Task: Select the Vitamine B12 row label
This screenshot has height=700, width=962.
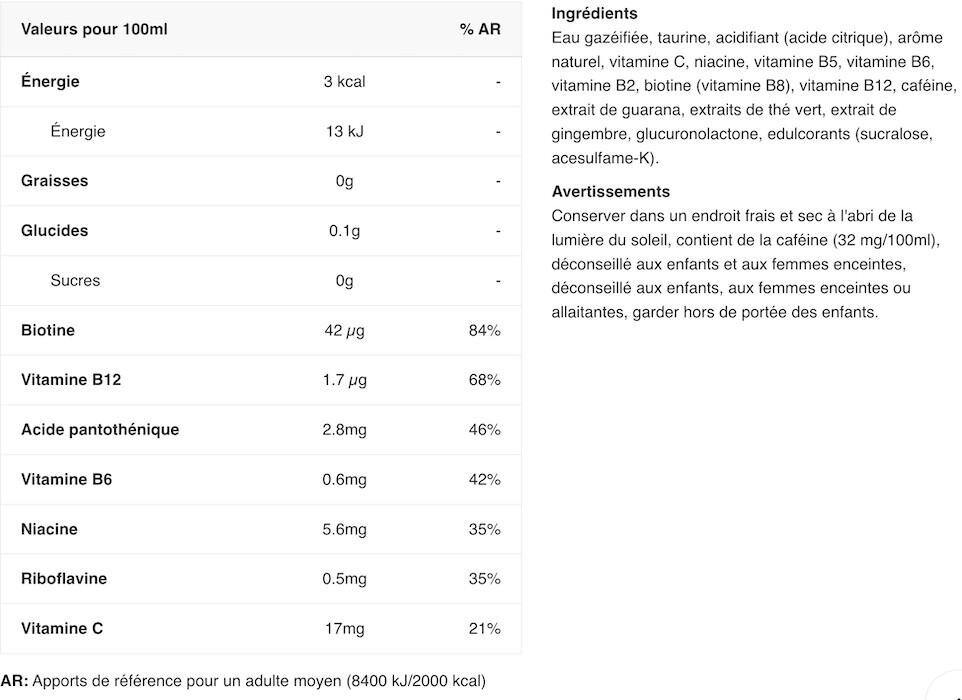Action: tap(71, 380)
